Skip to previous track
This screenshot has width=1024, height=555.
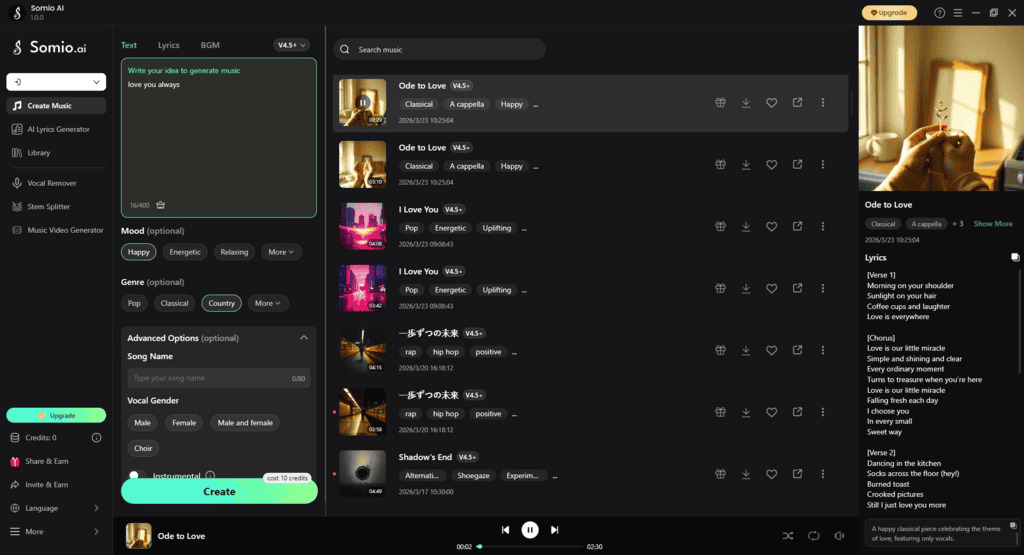click(x=505, y=530)
